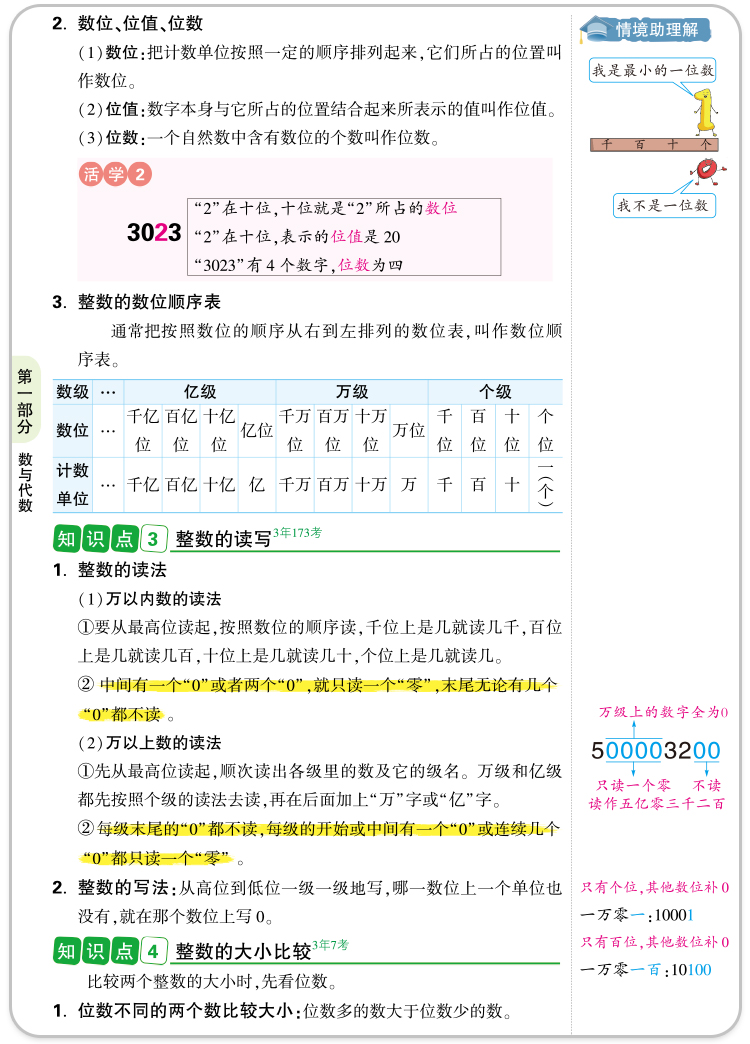This screenshot has width=750, height=1044.
Task: Click the pink note 万级上的数字全为0
Action: (x=663, y=712)
